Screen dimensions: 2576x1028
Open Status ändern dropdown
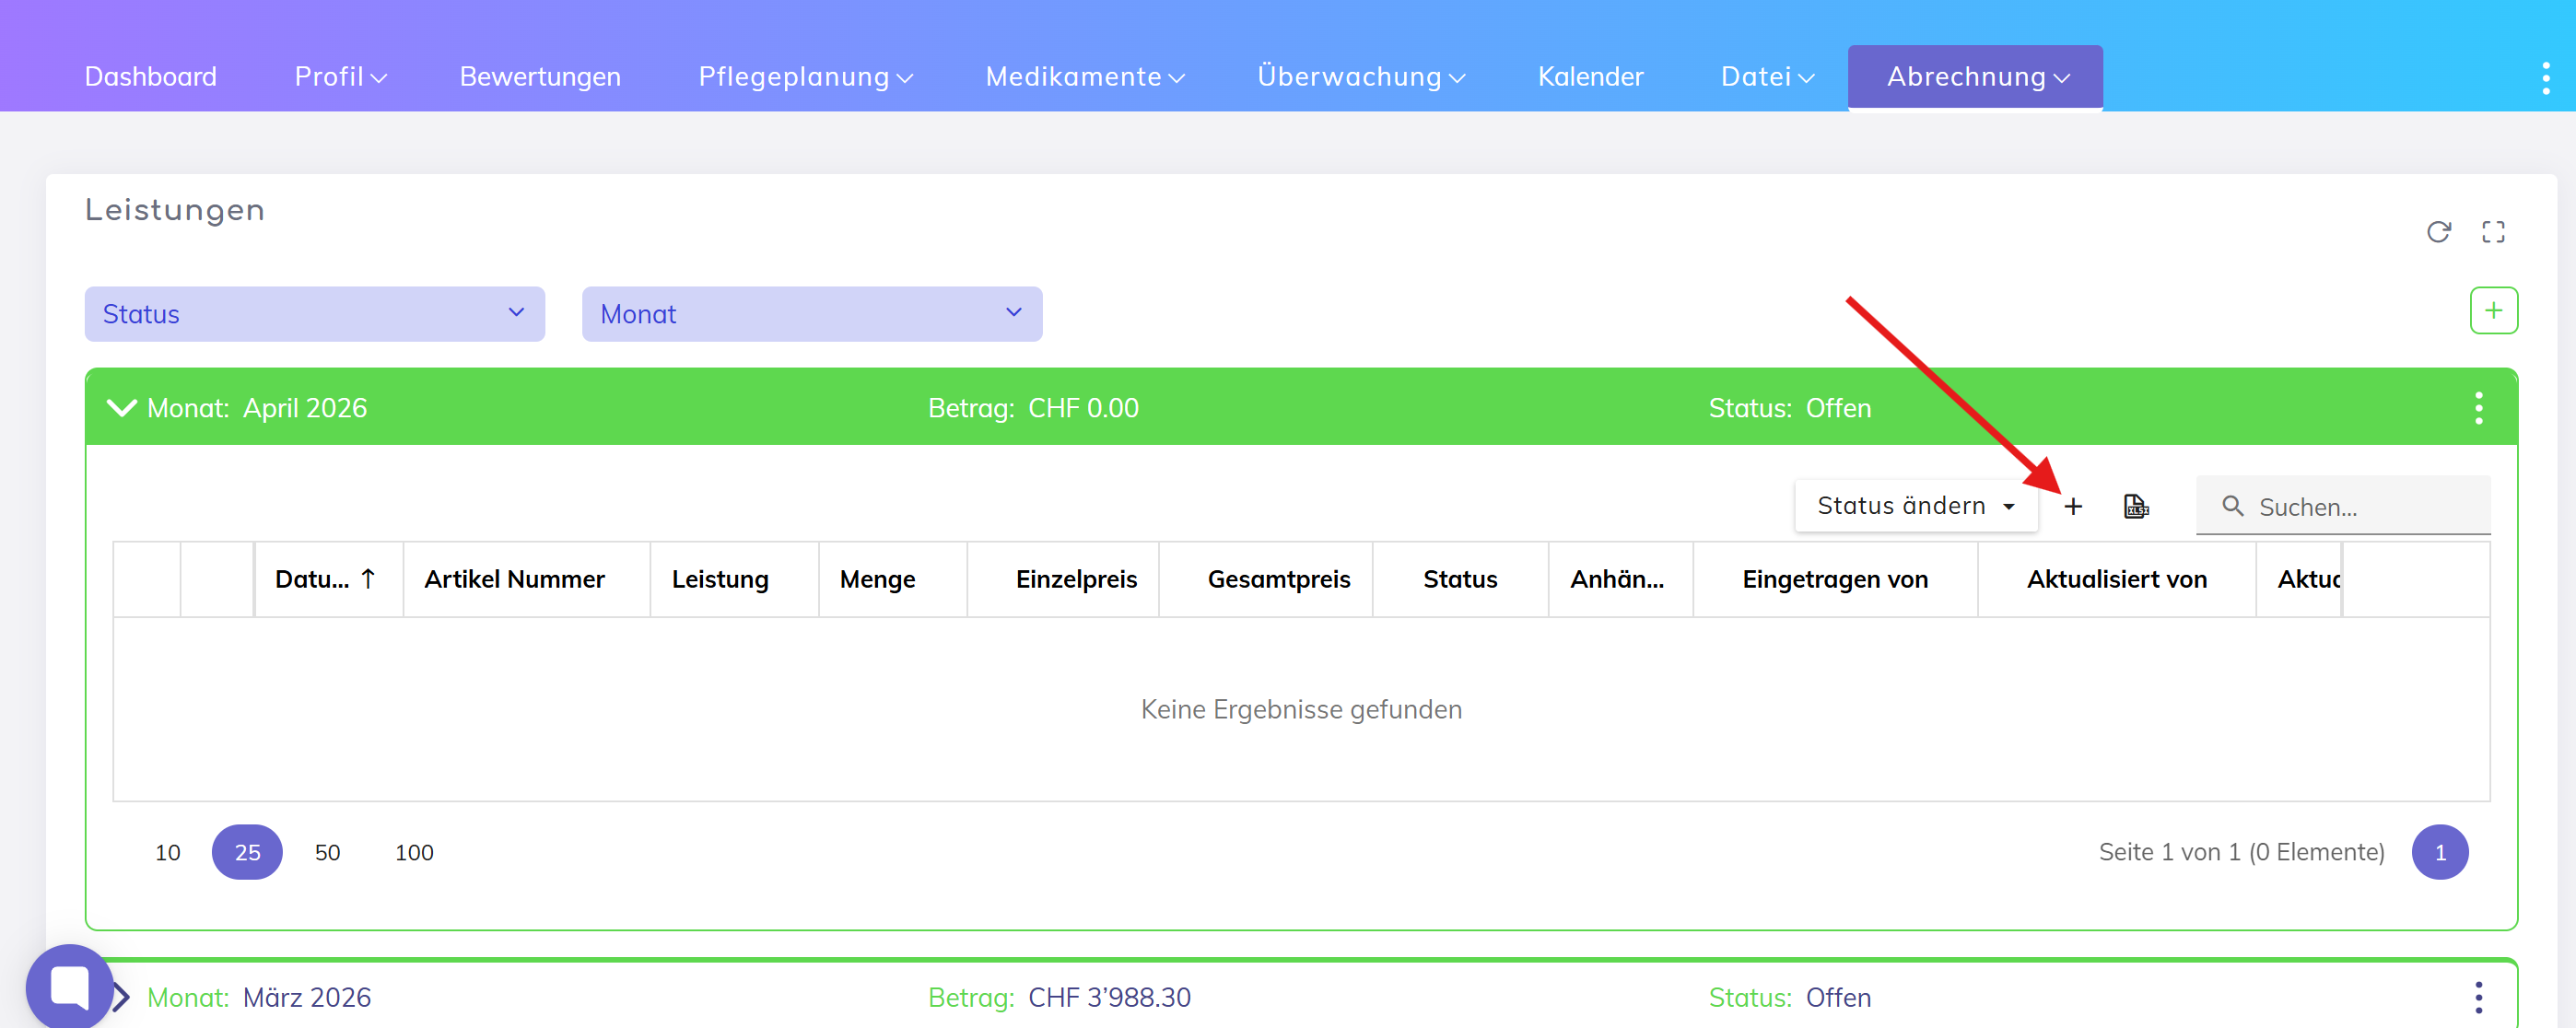coord(1915,506)
